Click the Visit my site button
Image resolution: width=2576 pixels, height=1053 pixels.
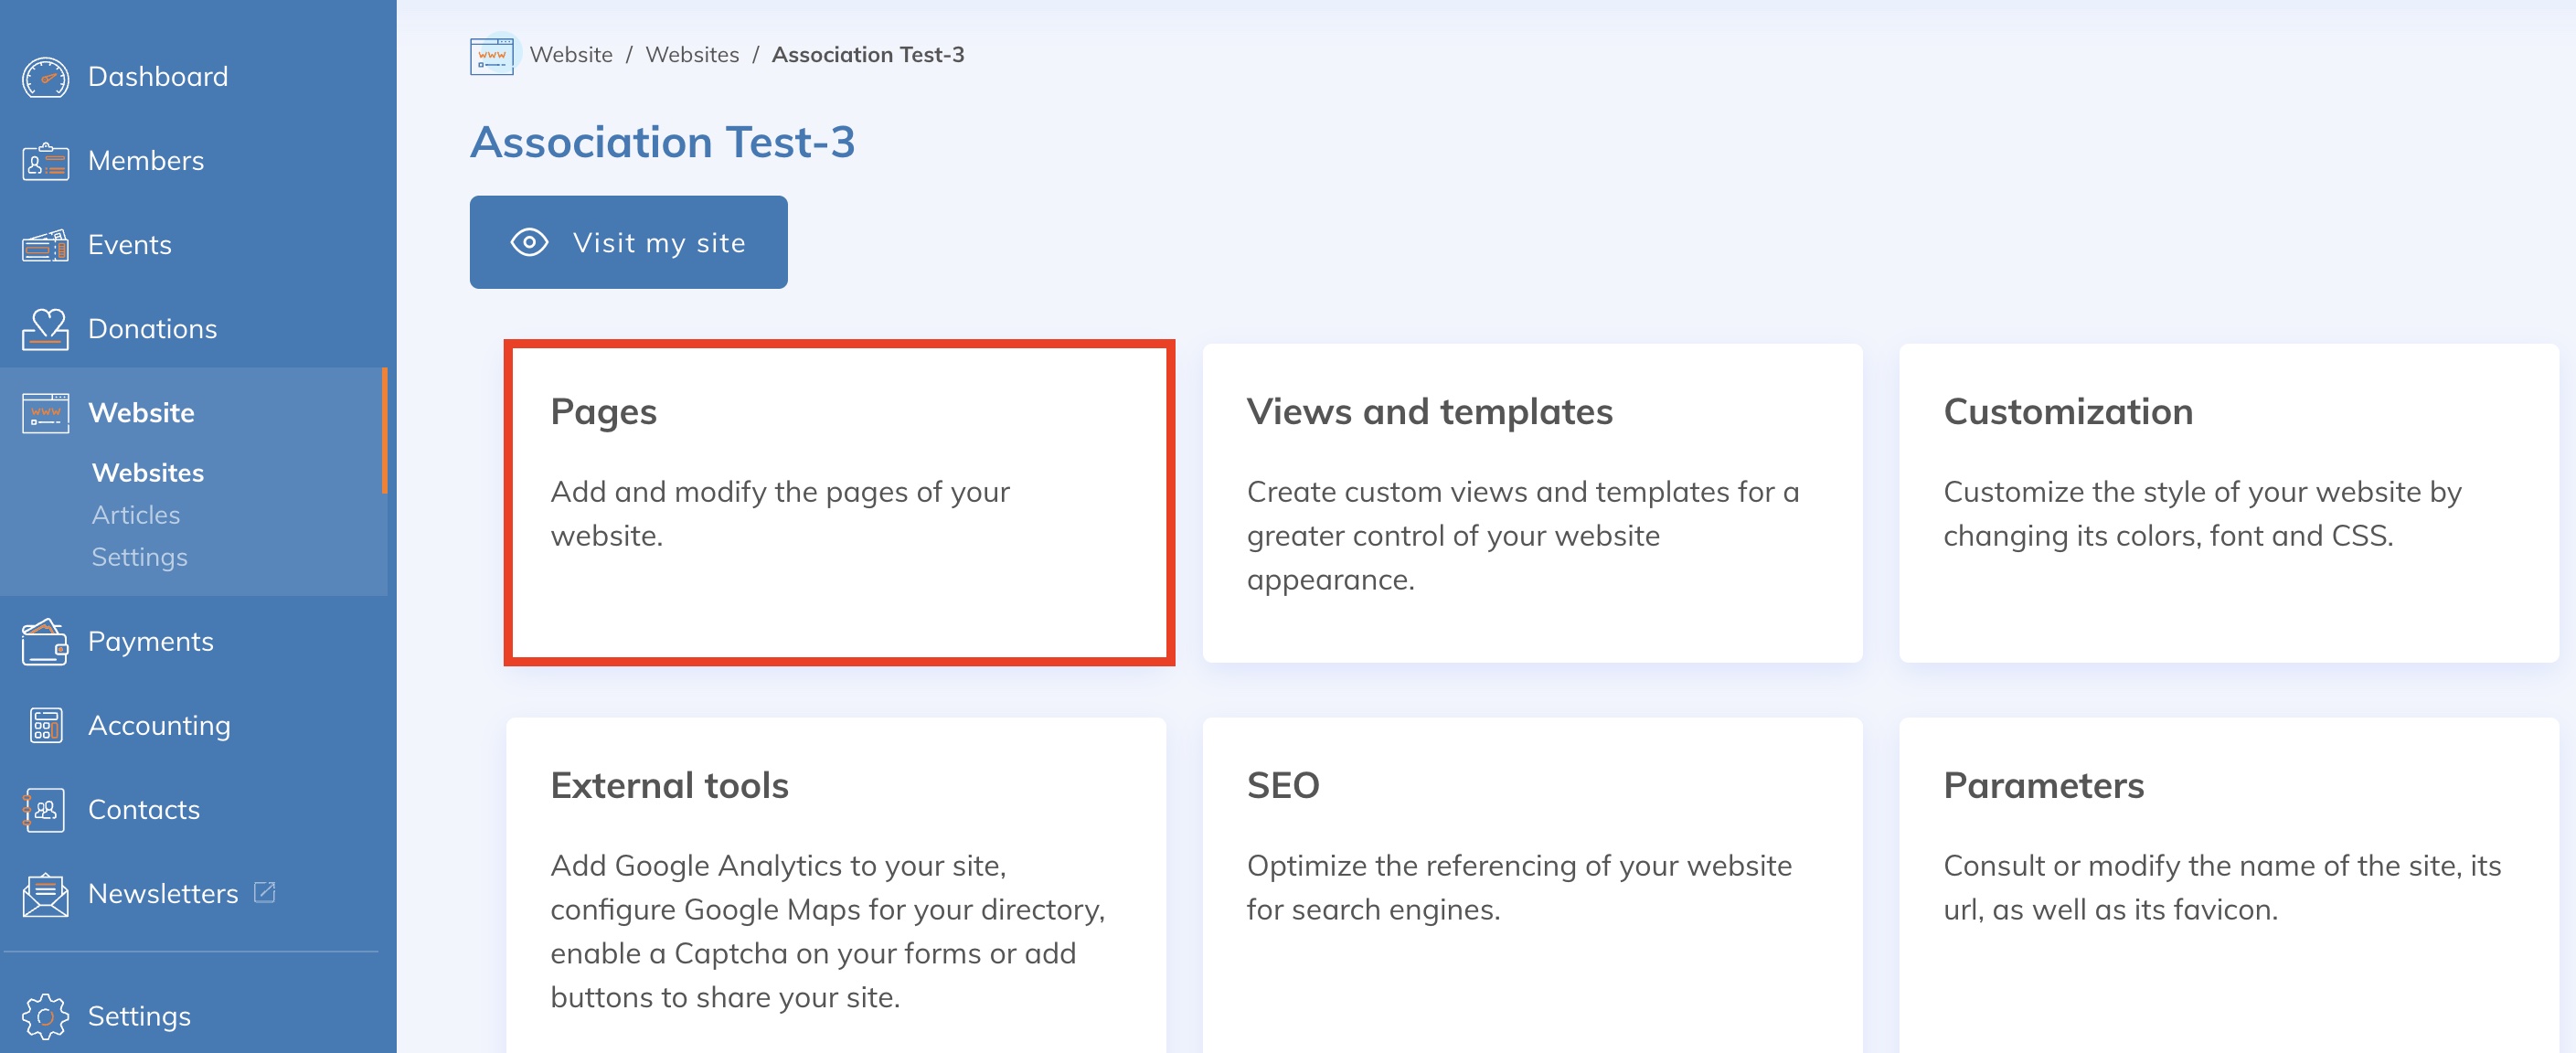pyautogui.click(x=628, y=242)
